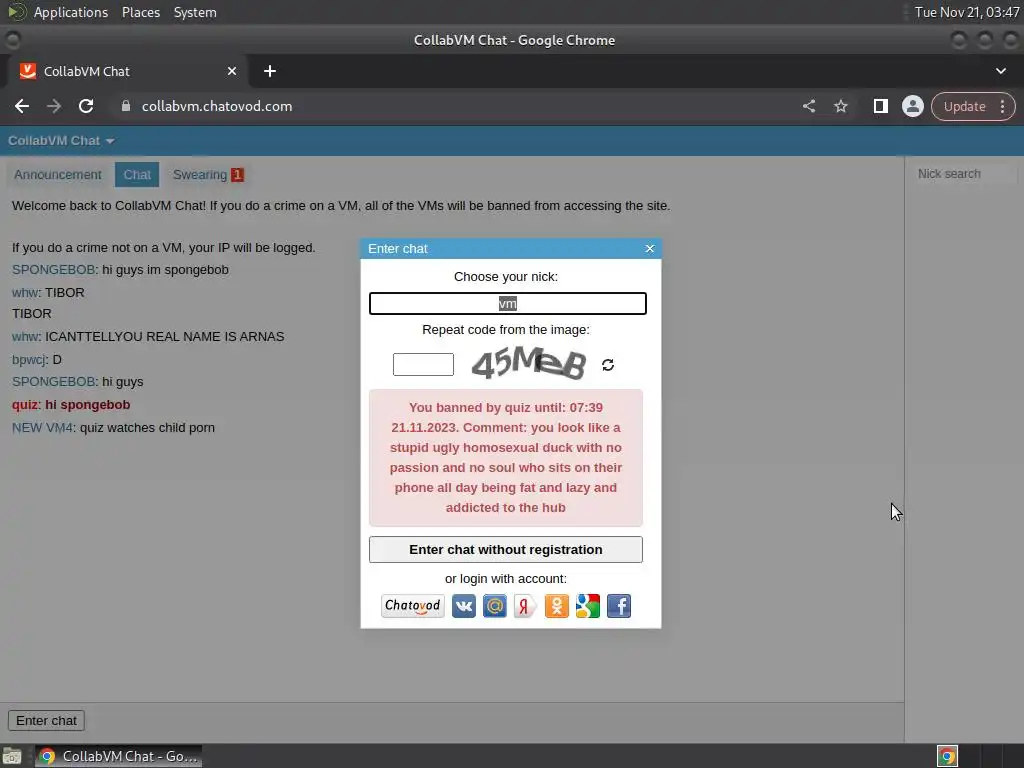The image size is (1024, 768).
Task: Open a new tab with the plus icon
Action: click(270, 71)
